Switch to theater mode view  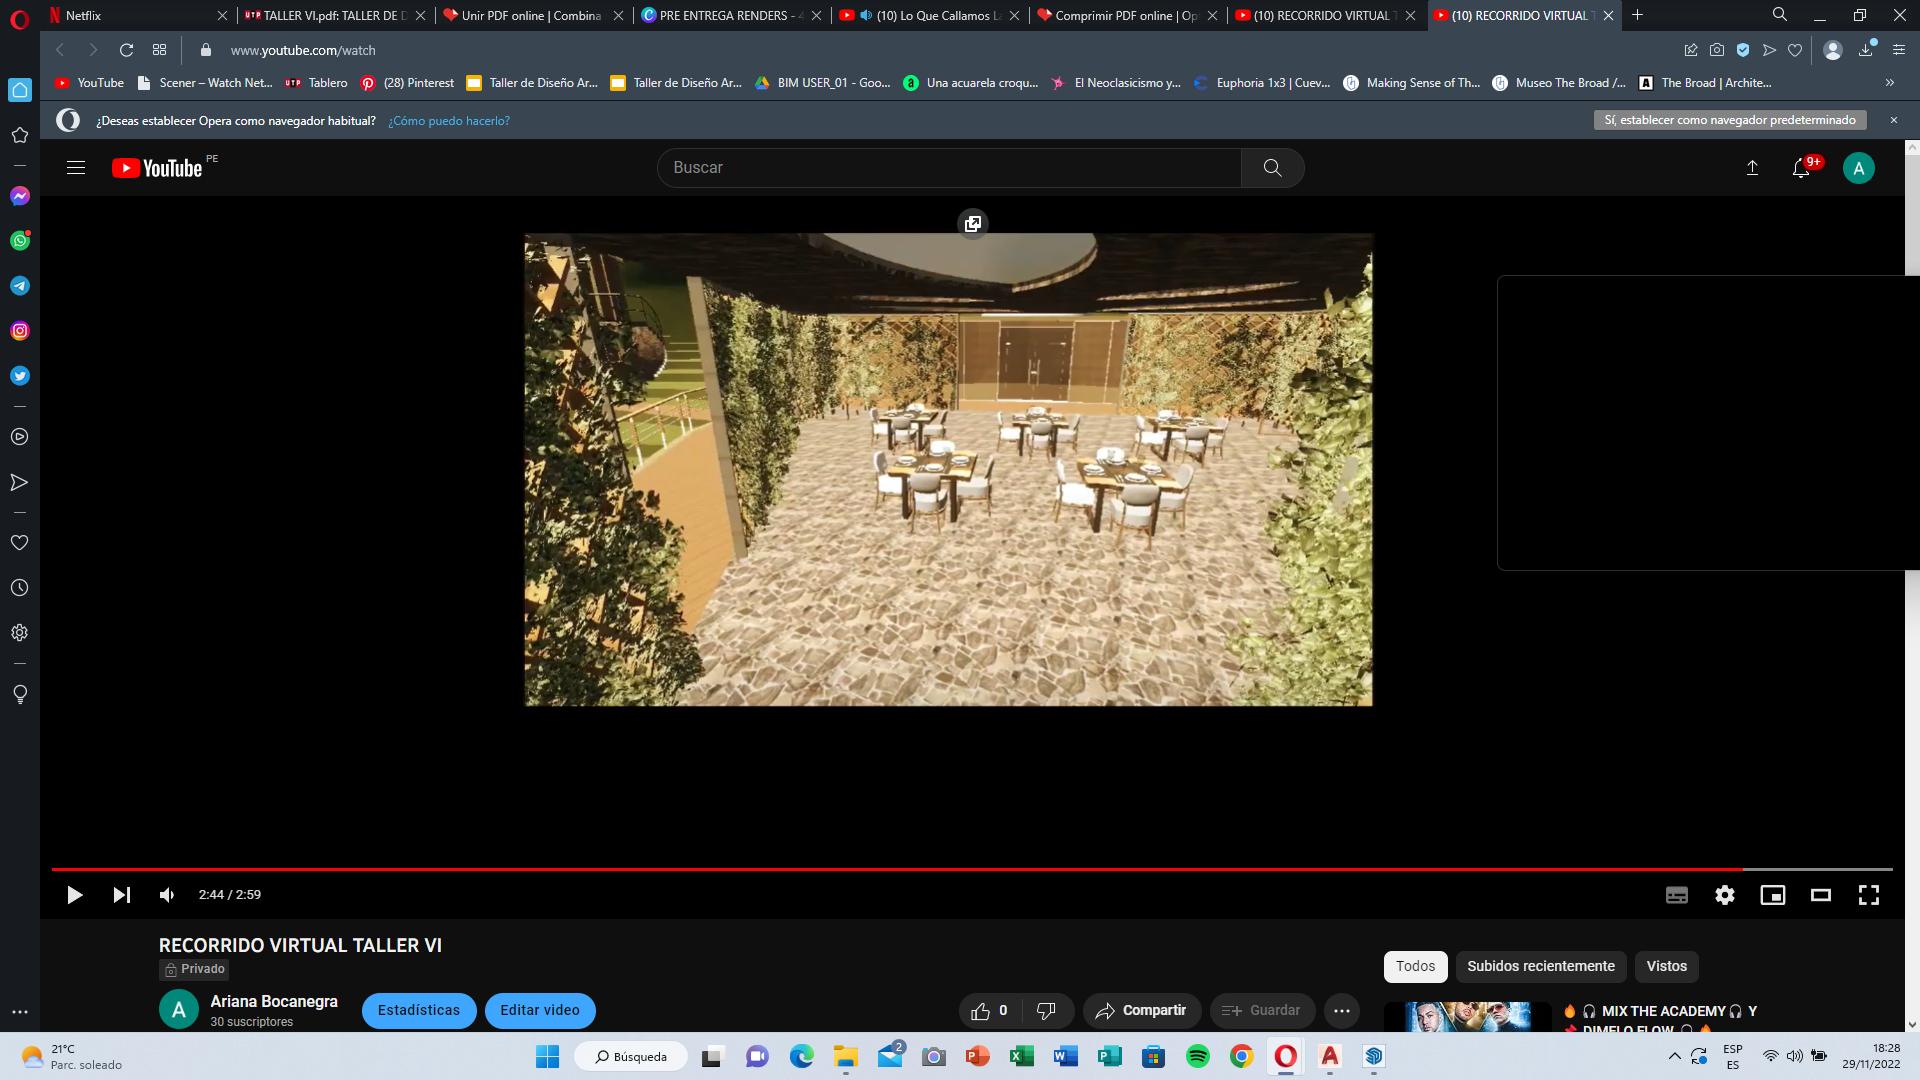point(1821,895)
